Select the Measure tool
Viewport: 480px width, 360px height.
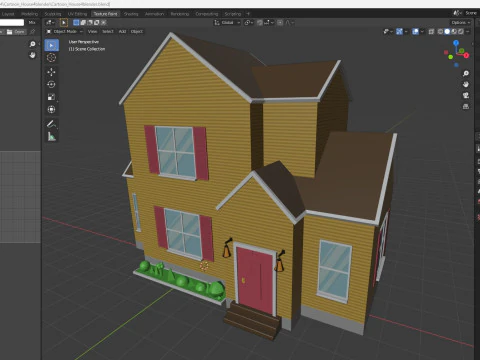pyautogui.click(x=51, y=136)
